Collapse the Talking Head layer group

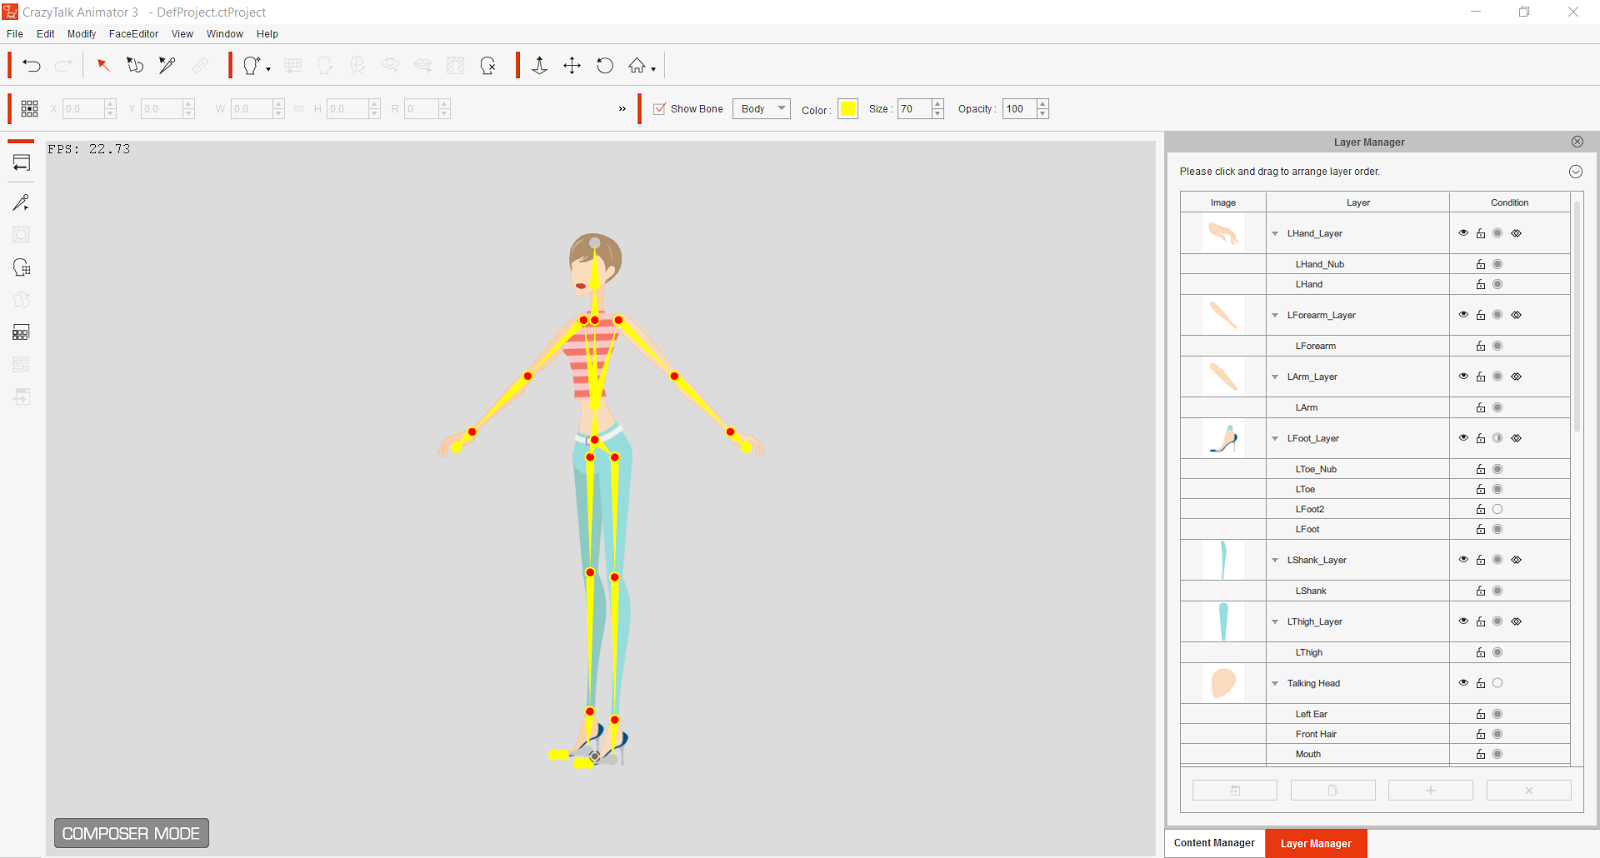tap(1275, 684)
